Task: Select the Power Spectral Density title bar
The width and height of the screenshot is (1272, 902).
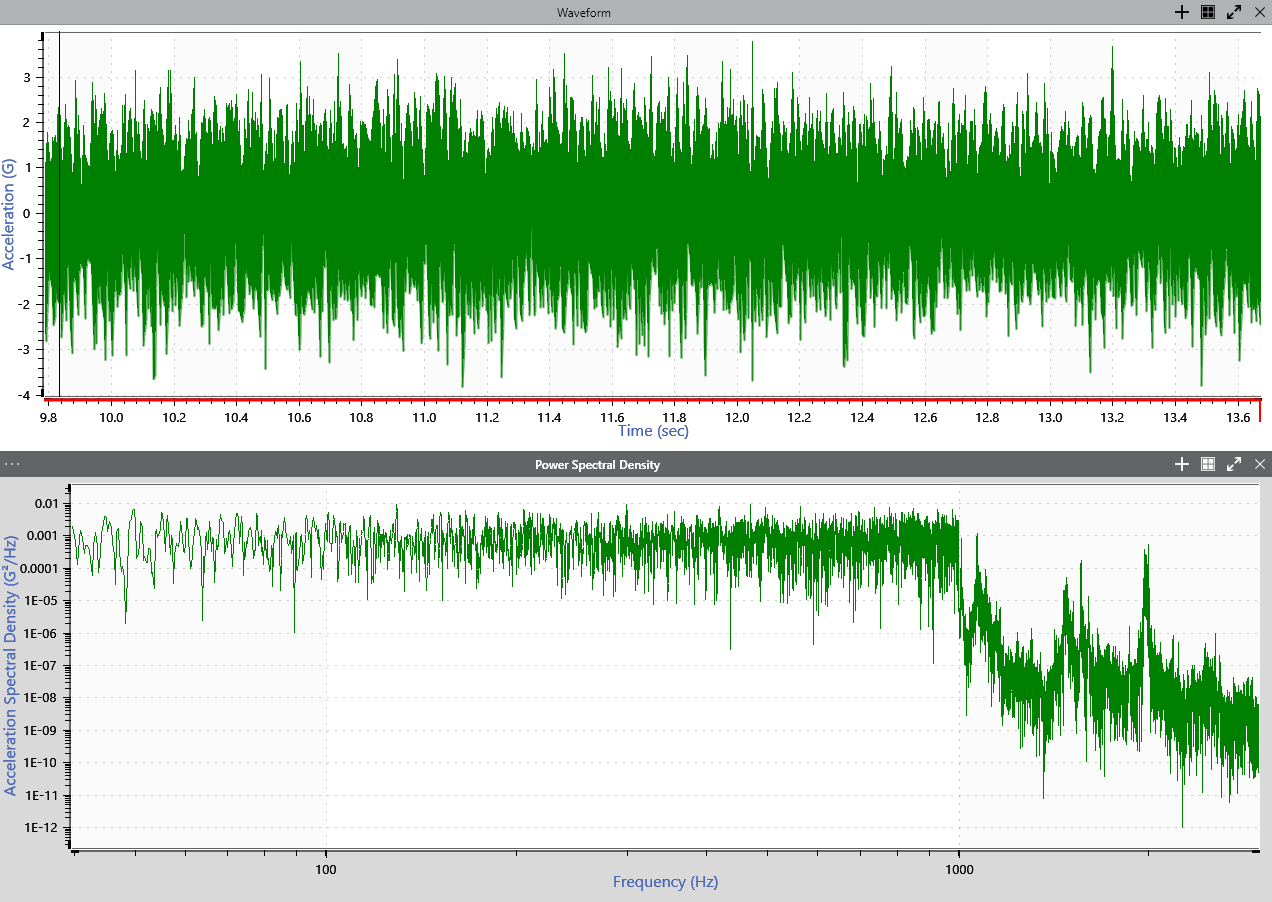Action: pos(597,464)
